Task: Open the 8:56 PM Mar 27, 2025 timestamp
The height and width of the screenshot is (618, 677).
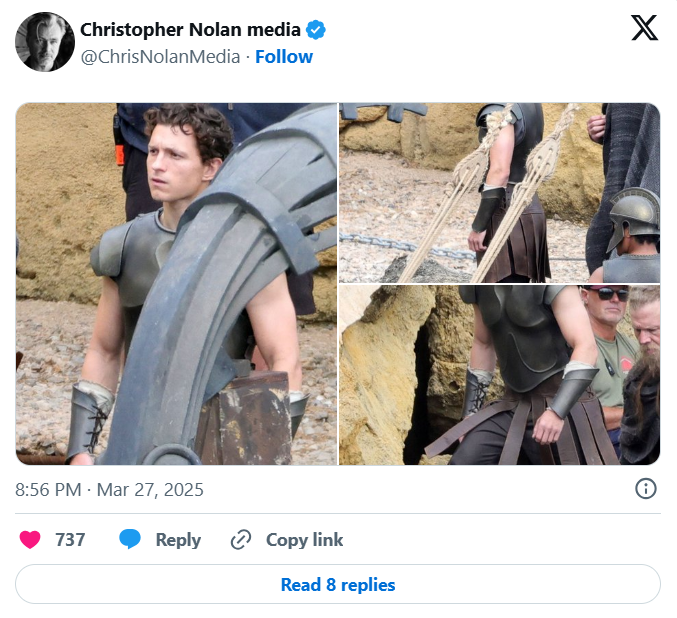Action: pyautogui.click(x=110, y=490)
